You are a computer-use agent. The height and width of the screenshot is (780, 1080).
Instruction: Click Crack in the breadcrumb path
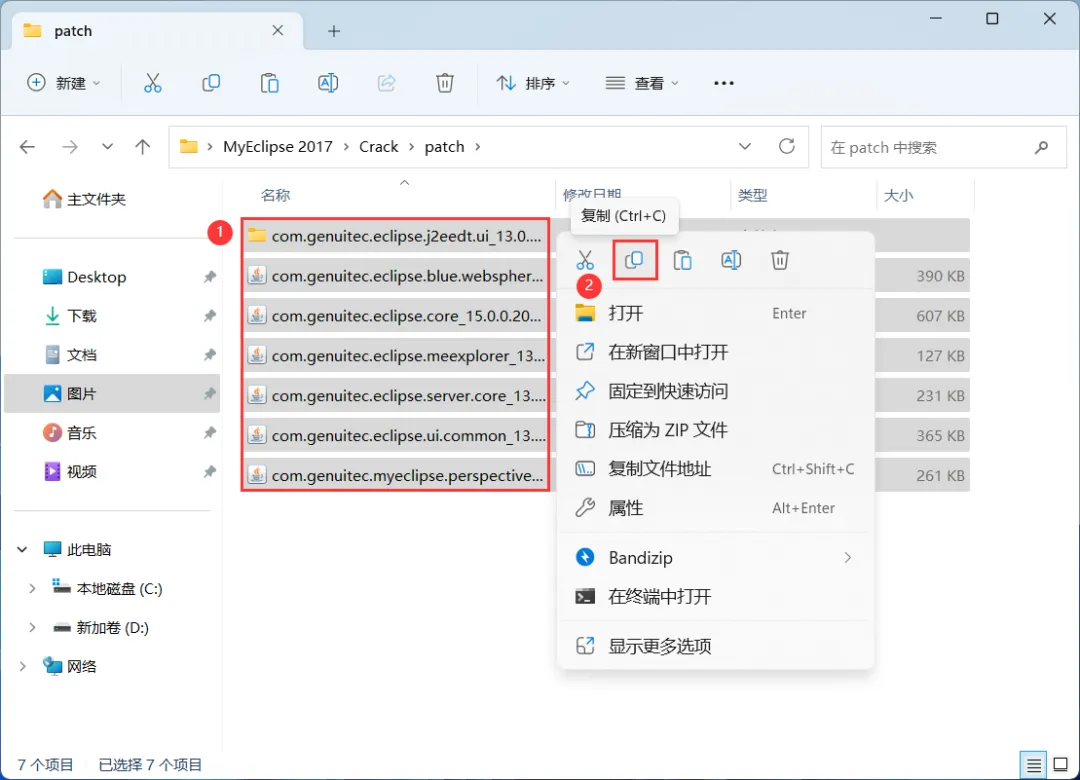(x=379, y=147)
